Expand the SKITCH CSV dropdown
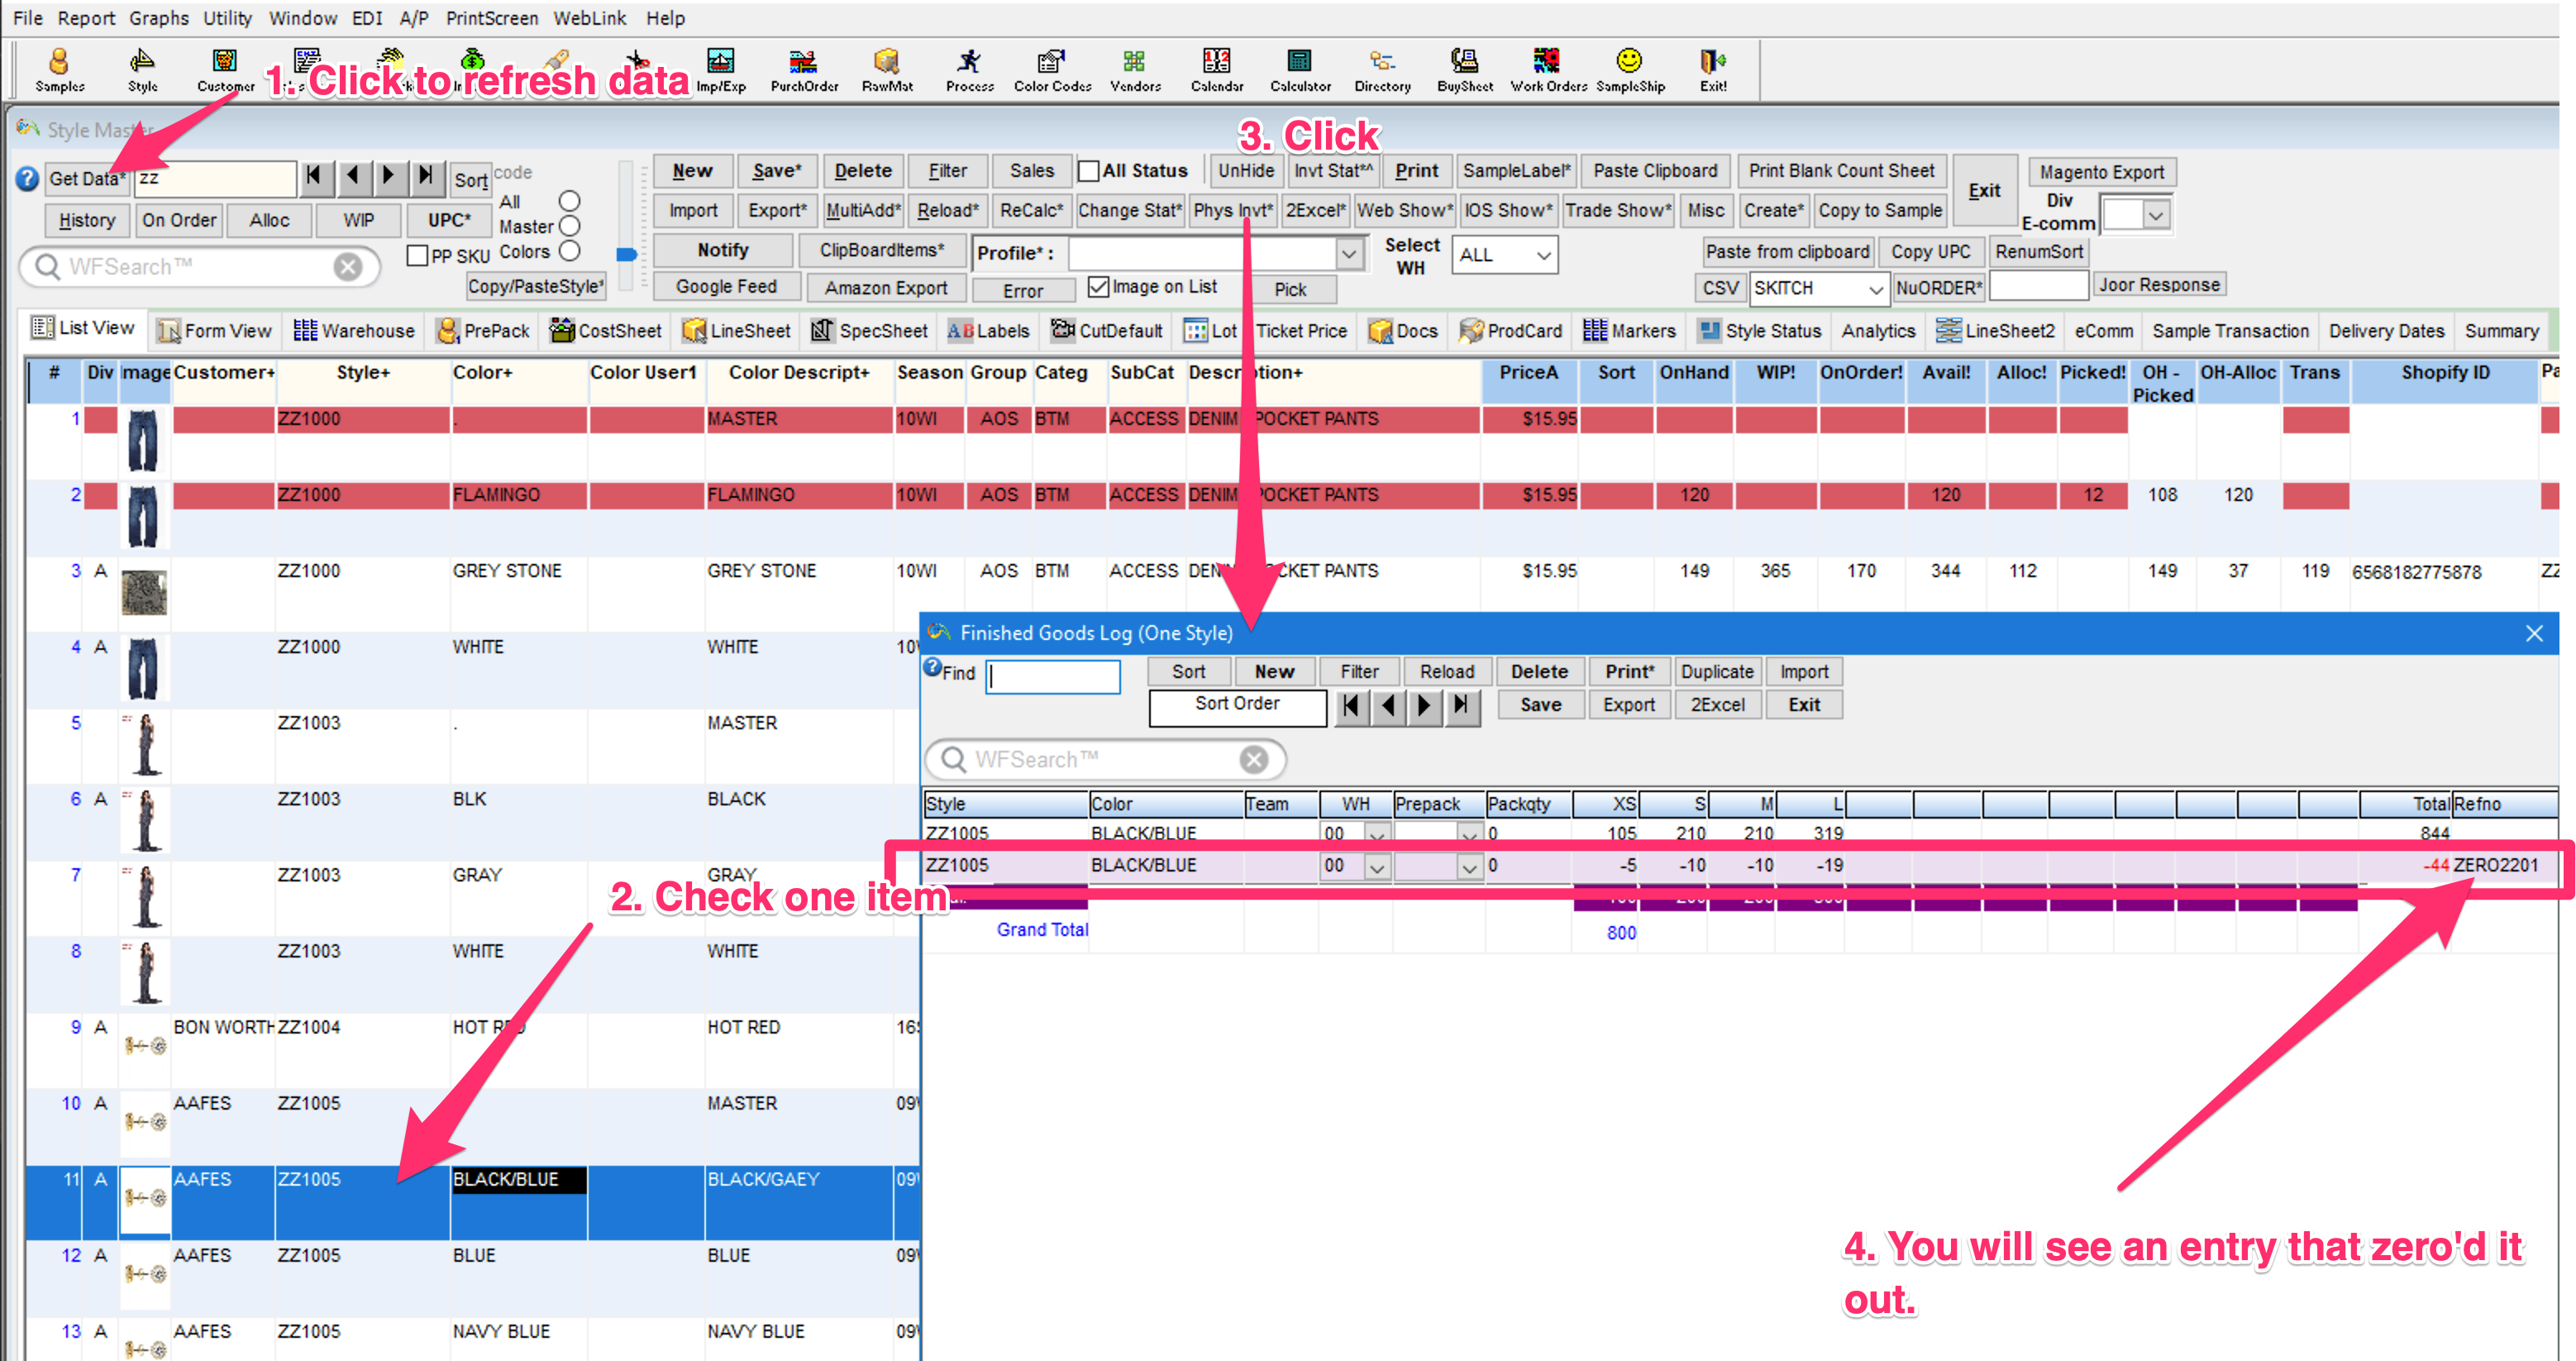The image size is (2576, 1361). coord(1875,289)
